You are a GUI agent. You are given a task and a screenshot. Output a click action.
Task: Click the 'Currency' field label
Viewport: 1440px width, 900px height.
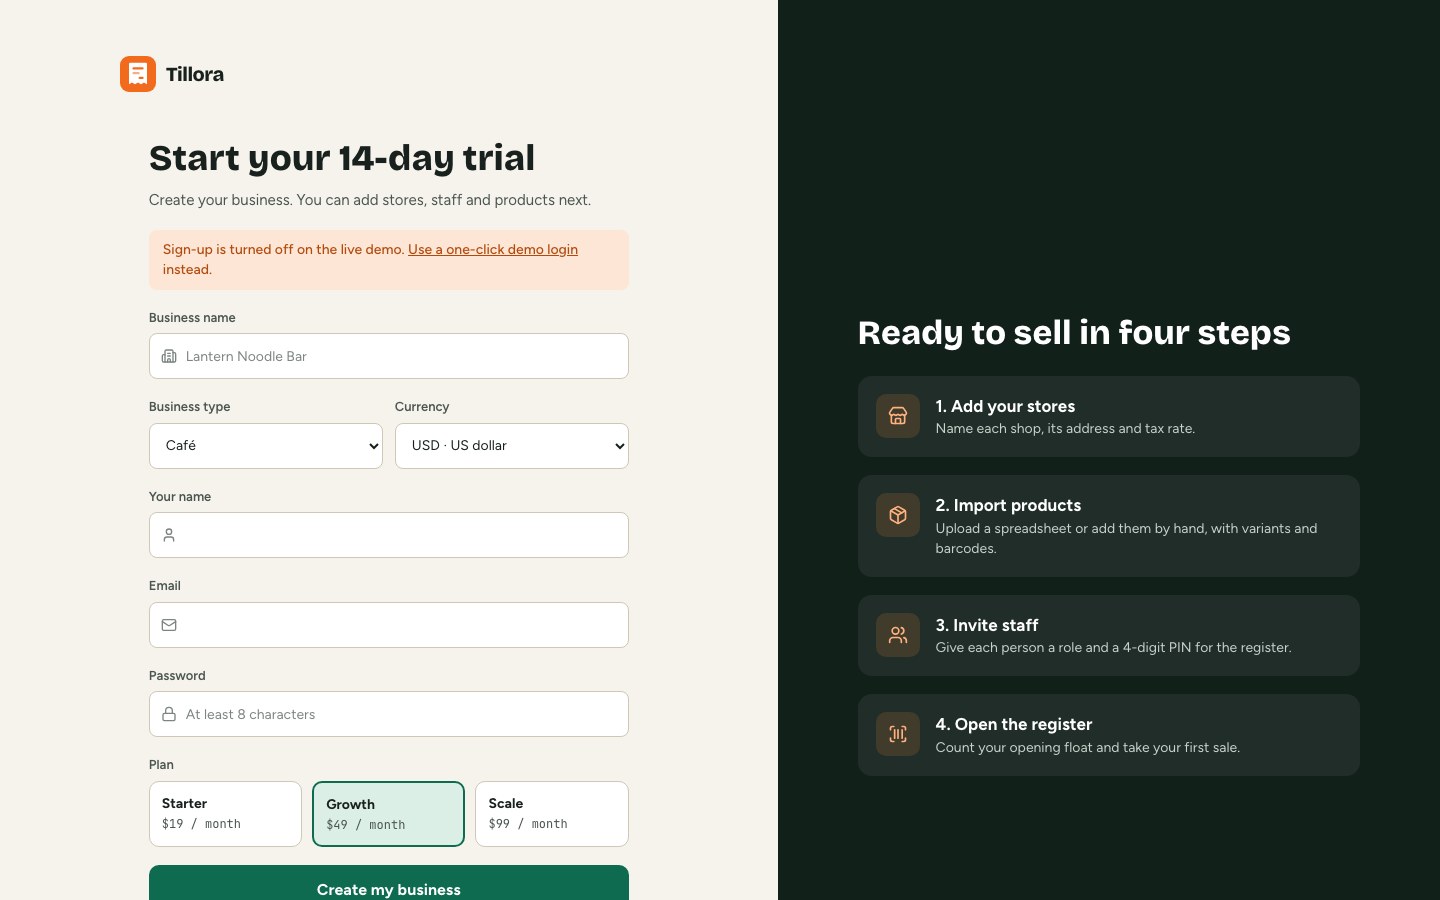click(x=422, y=407)
